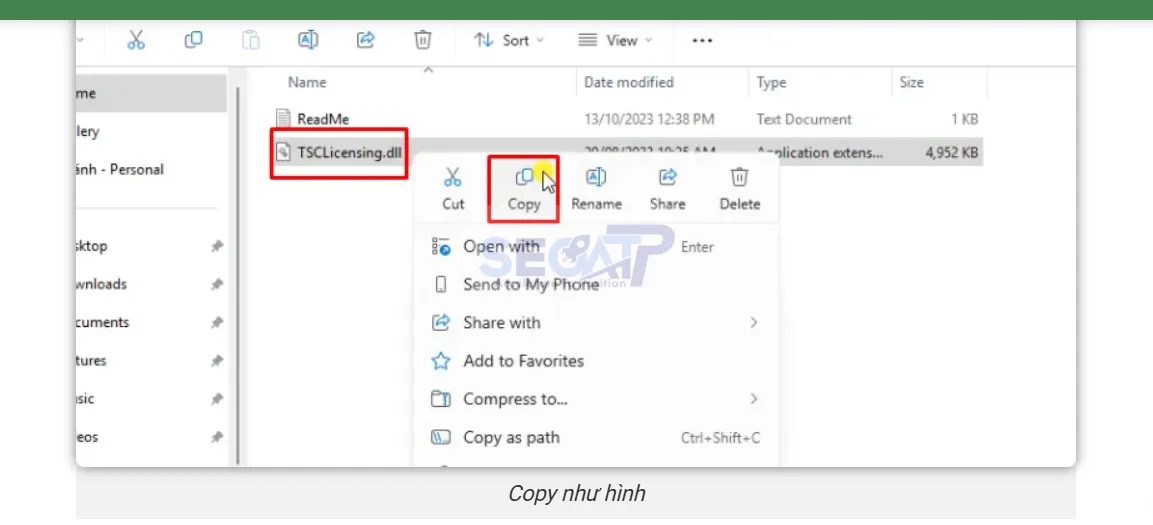Click the pin icon next to Desktop
1153x525 pixels.
[x=217, y=246]
